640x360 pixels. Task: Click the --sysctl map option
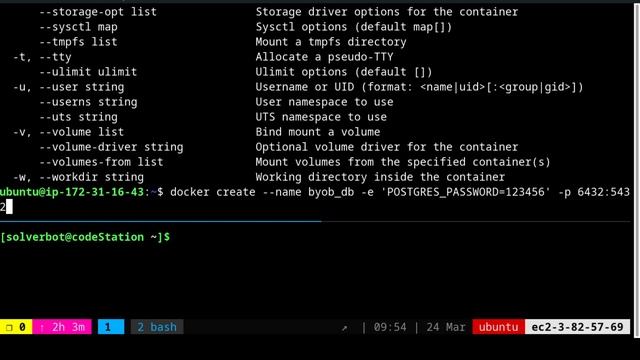click(78, 27)
